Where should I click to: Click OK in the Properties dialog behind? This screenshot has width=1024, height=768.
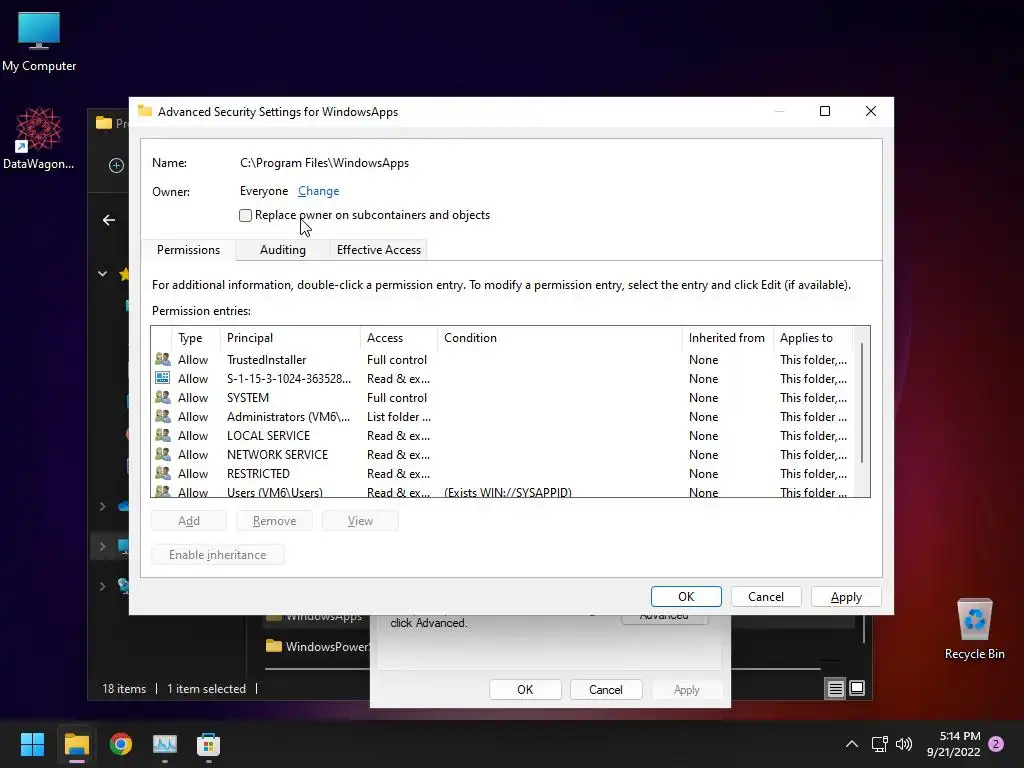(x=525, y=689)
